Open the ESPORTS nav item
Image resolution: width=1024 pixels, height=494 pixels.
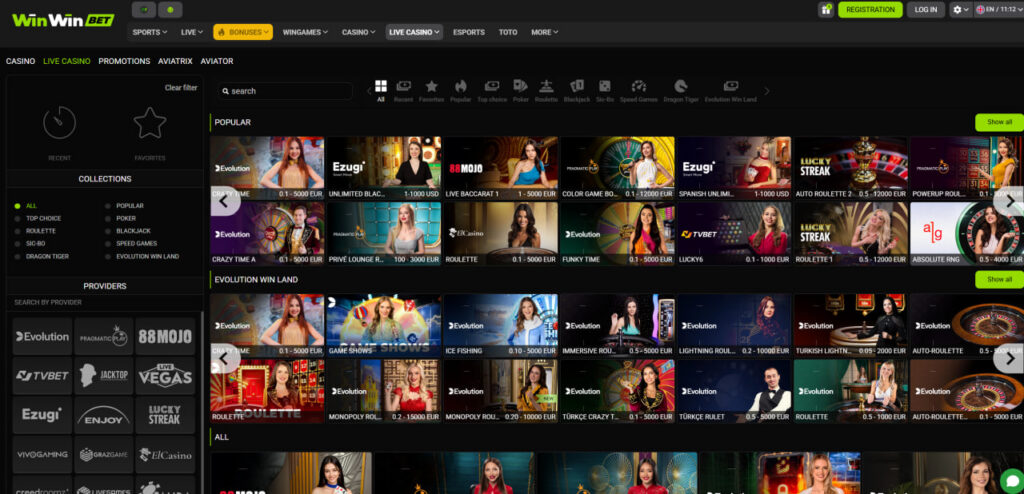(x=469, y=32)
